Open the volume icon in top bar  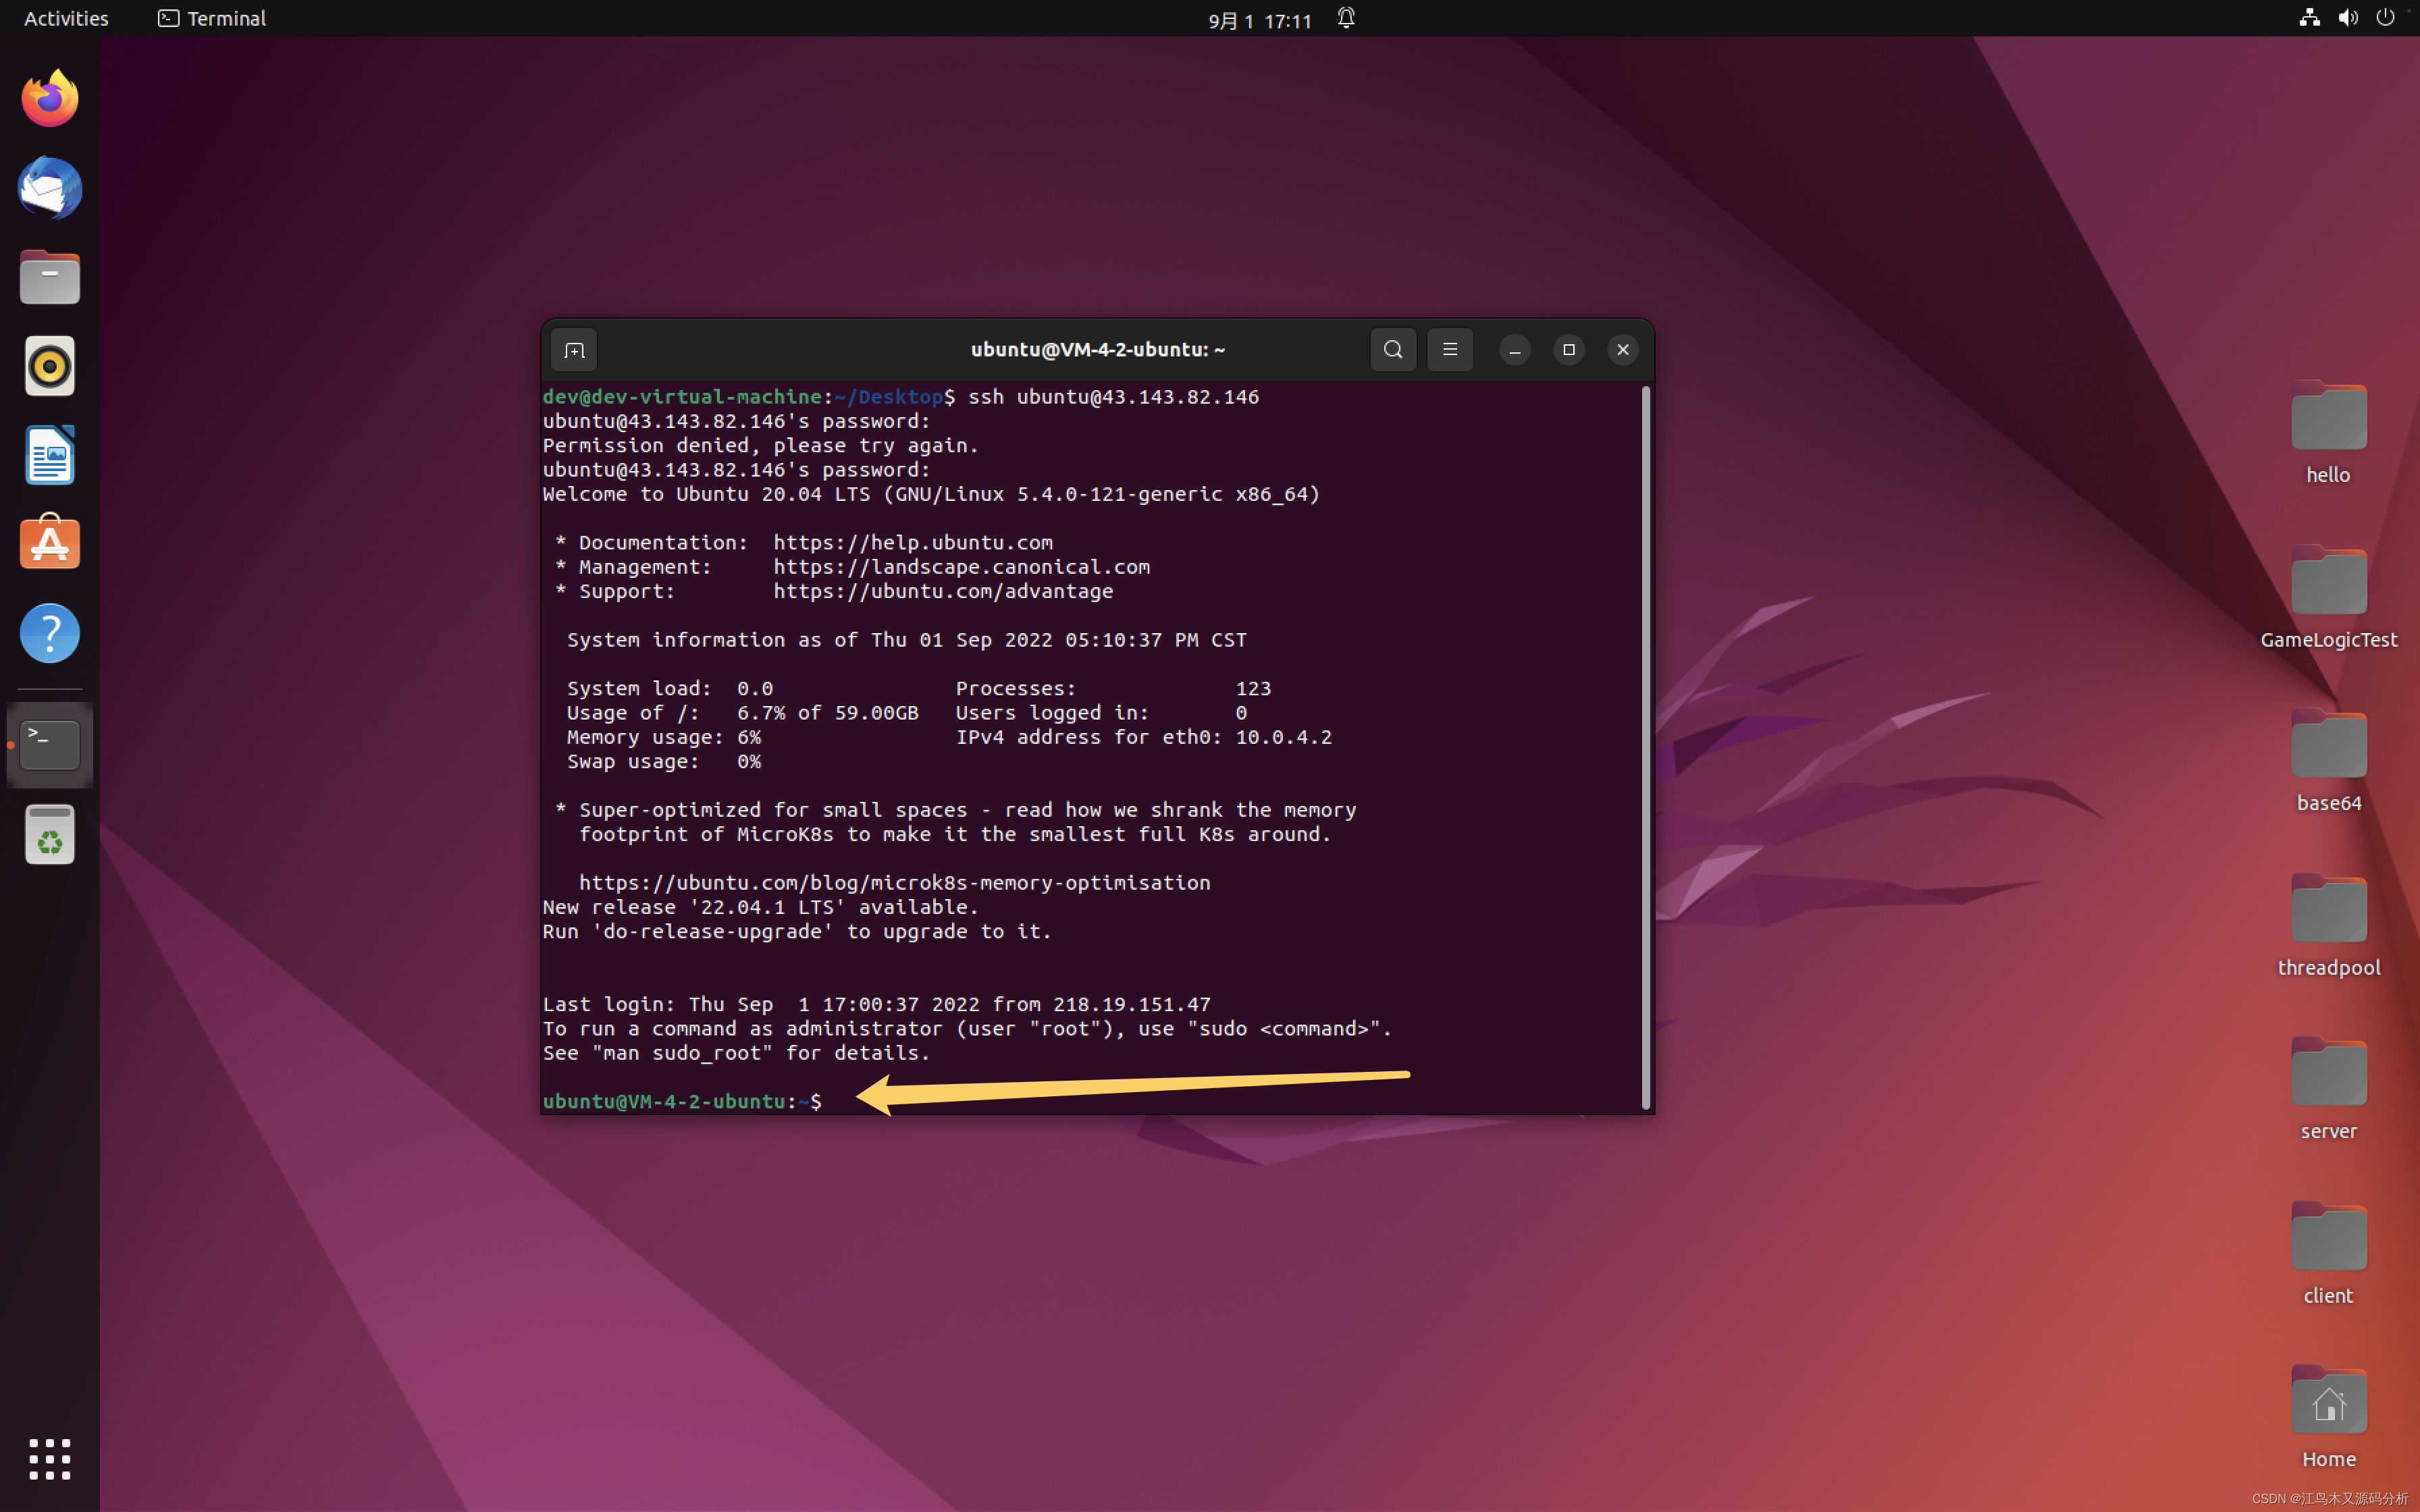tap(2348, 18)
